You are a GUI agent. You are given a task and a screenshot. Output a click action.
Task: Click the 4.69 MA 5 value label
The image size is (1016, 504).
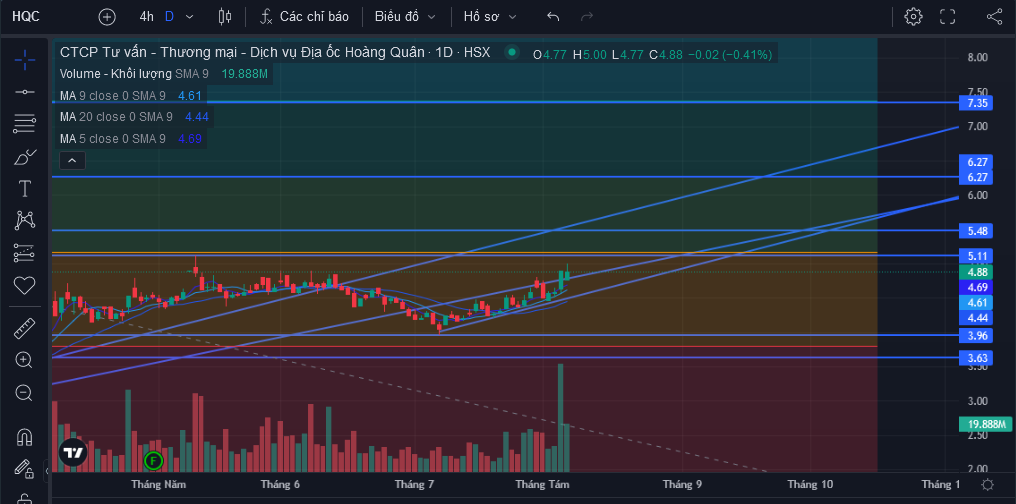tap(976, 287)
